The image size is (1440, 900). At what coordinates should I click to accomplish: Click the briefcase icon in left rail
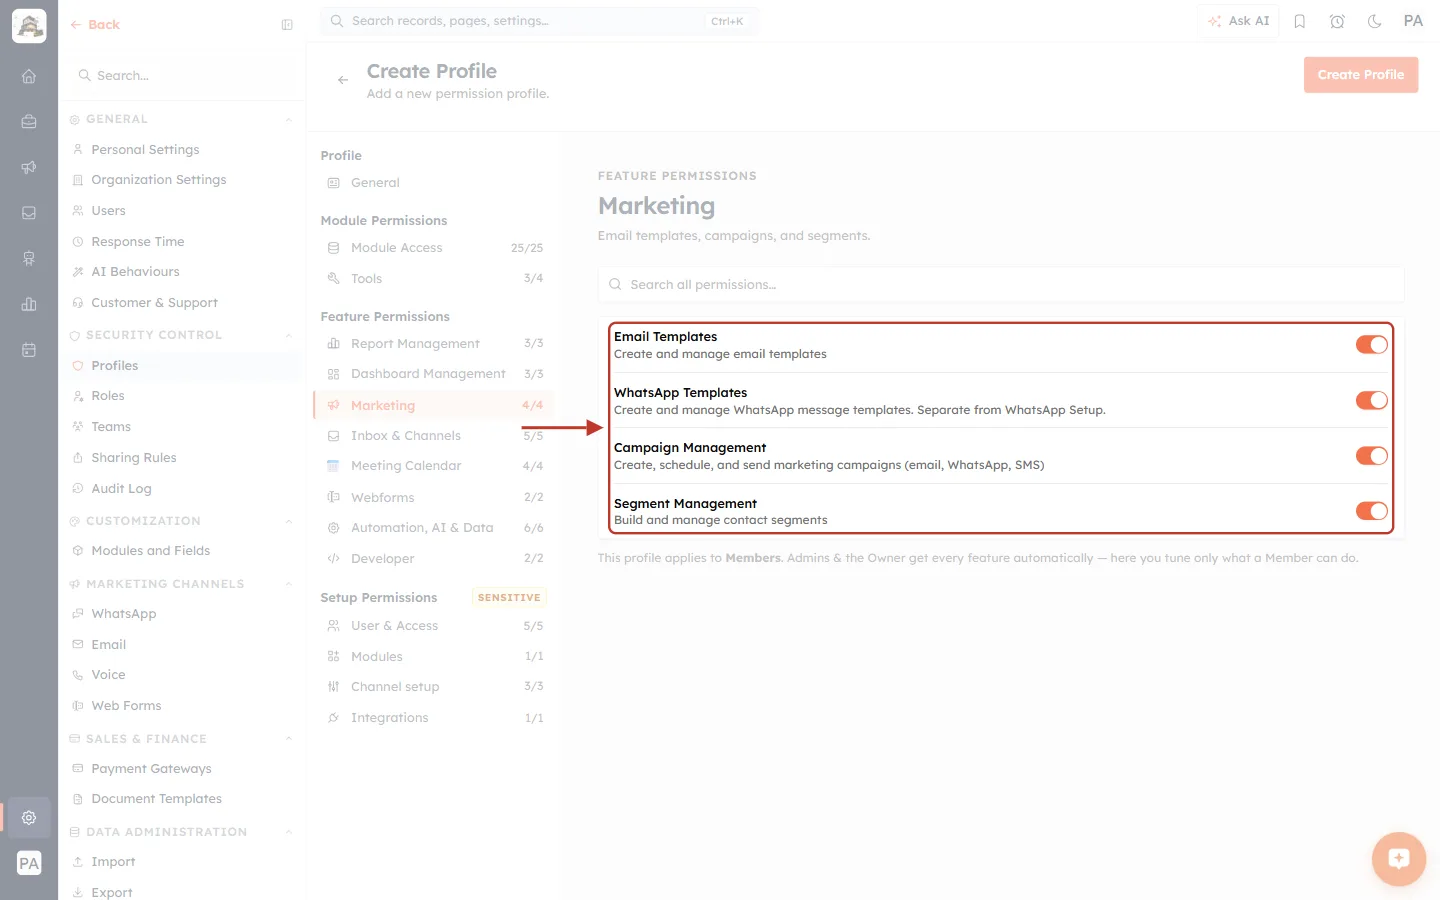click(29, 122)
